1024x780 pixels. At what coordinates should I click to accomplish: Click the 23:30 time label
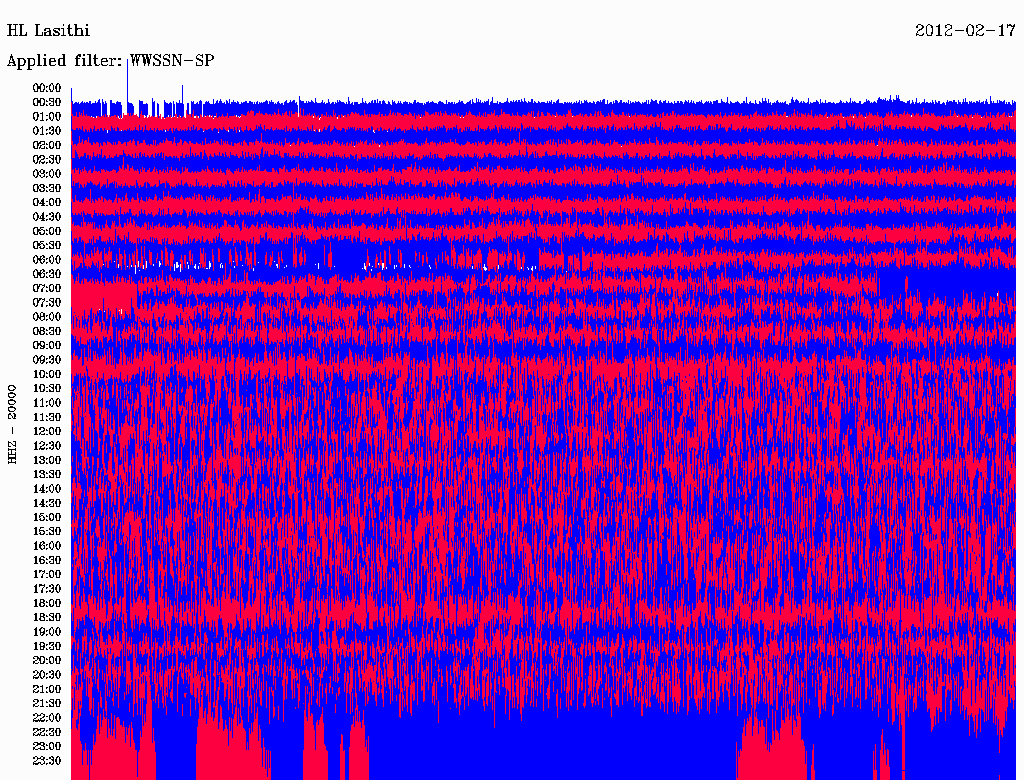[x=47, y=760]
